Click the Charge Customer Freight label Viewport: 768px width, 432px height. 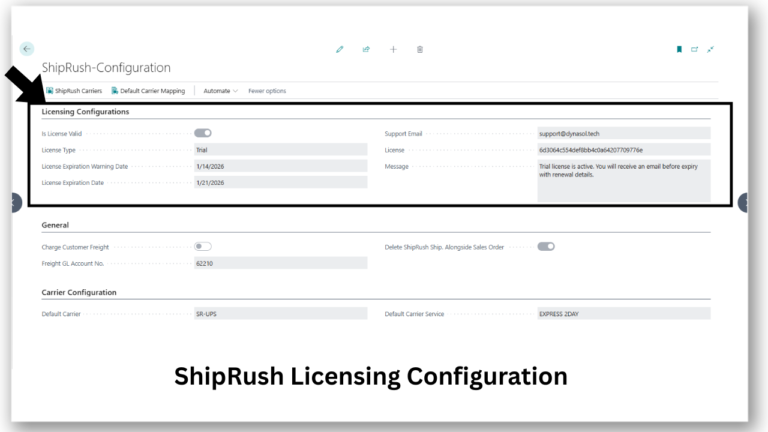(x=75, y=247)
